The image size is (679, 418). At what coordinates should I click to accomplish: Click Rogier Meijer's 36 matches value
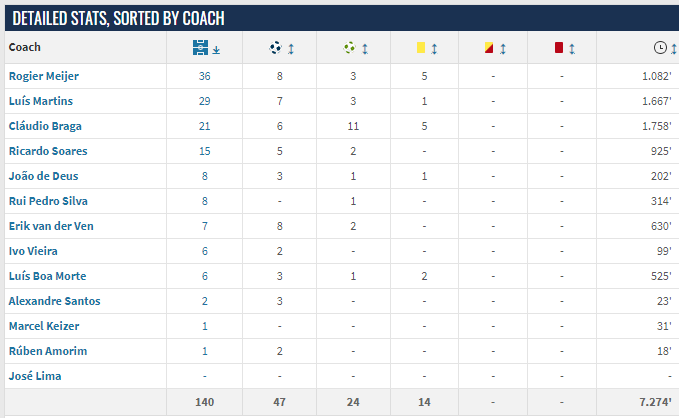[204, 76]
